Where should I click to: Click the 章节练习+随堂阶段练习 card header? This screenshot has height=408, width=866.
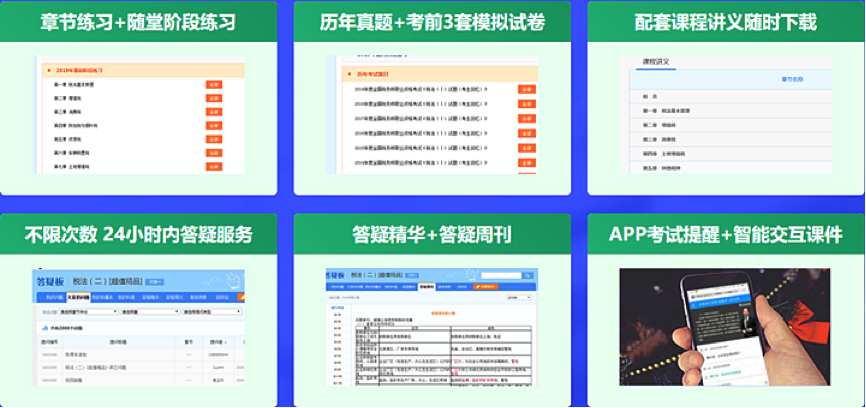(x=138, y=22)
